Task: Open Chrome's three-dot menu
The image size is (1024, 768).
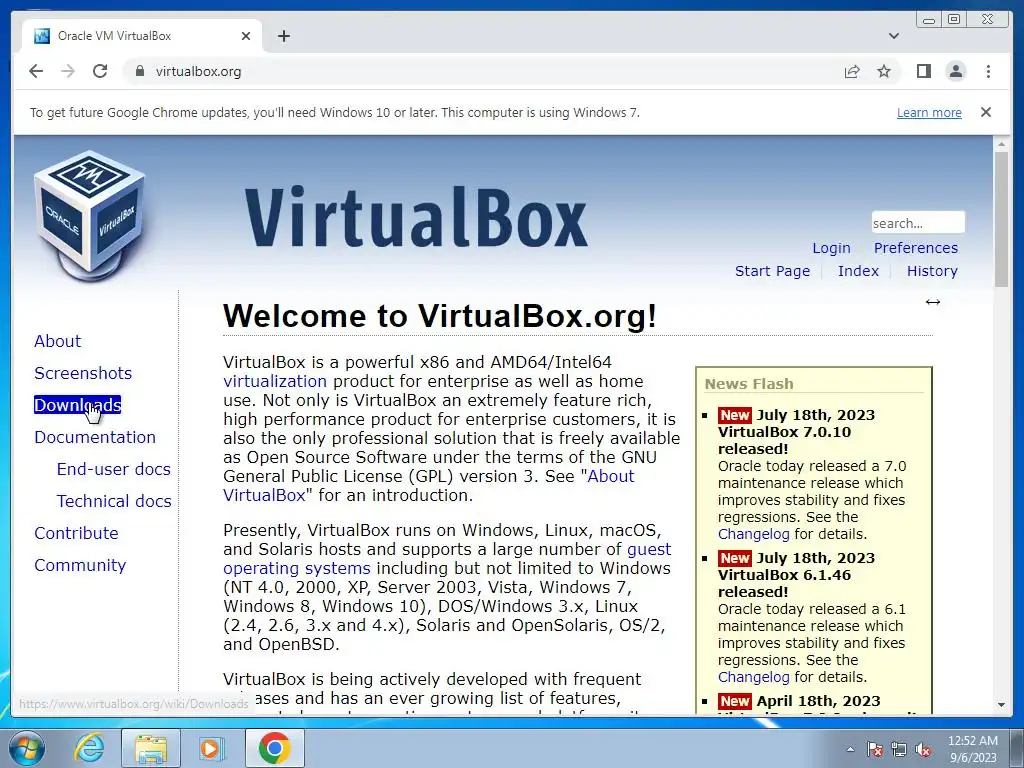Action: [x=988, y=71]
